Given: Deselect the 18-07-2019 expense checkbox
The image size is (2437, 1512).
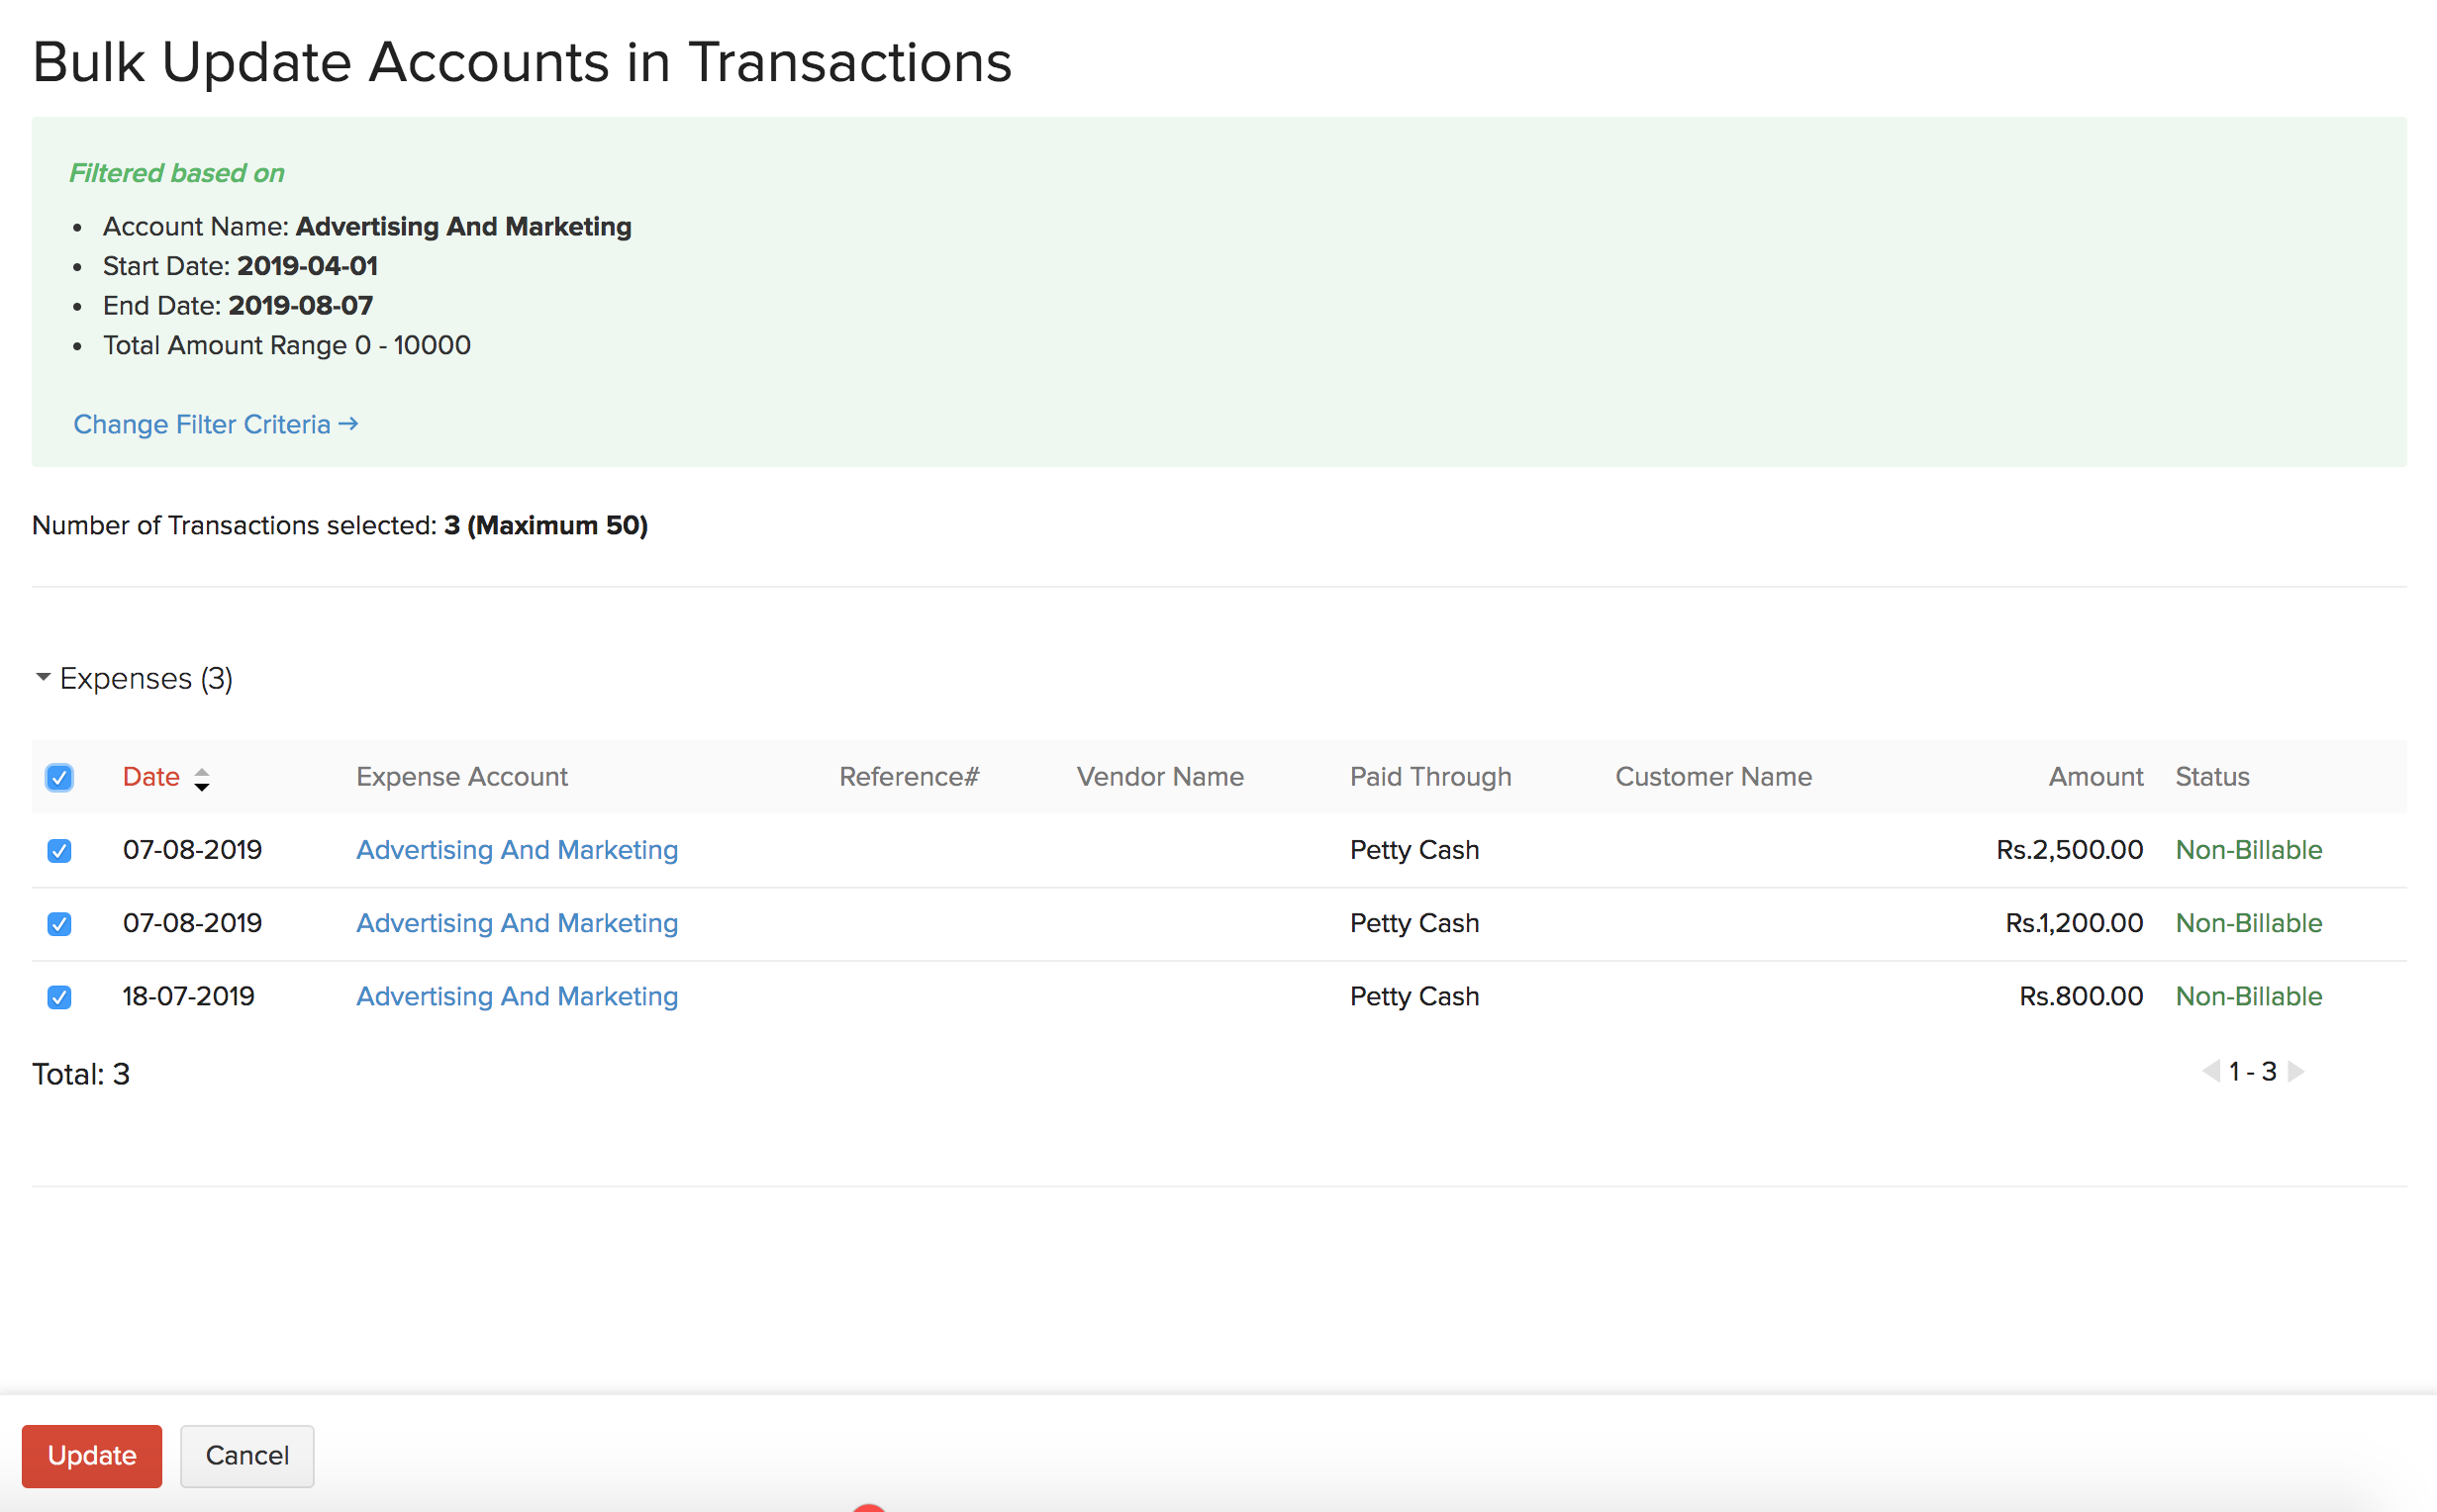Looking at the screenshot, I should (x=59, y=996).
